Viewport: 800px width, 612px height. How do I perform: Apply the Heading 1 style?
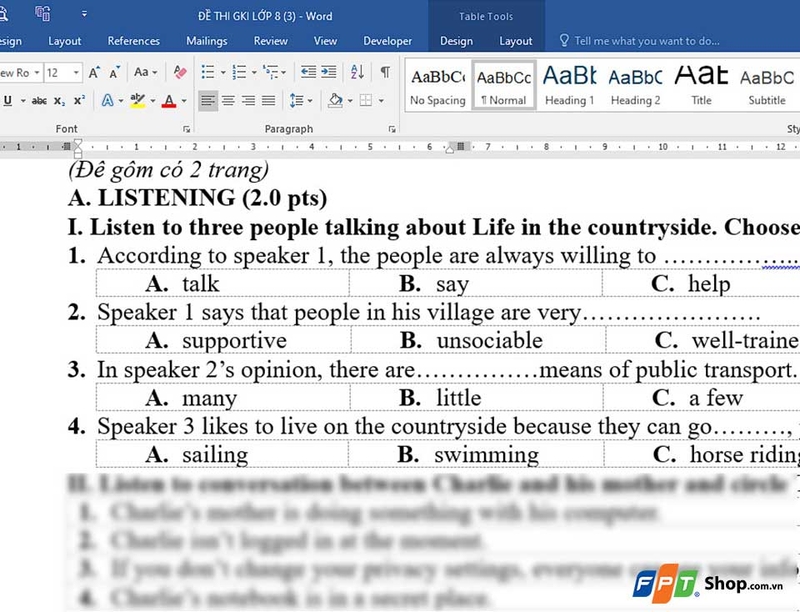click(x=569, y=86)
